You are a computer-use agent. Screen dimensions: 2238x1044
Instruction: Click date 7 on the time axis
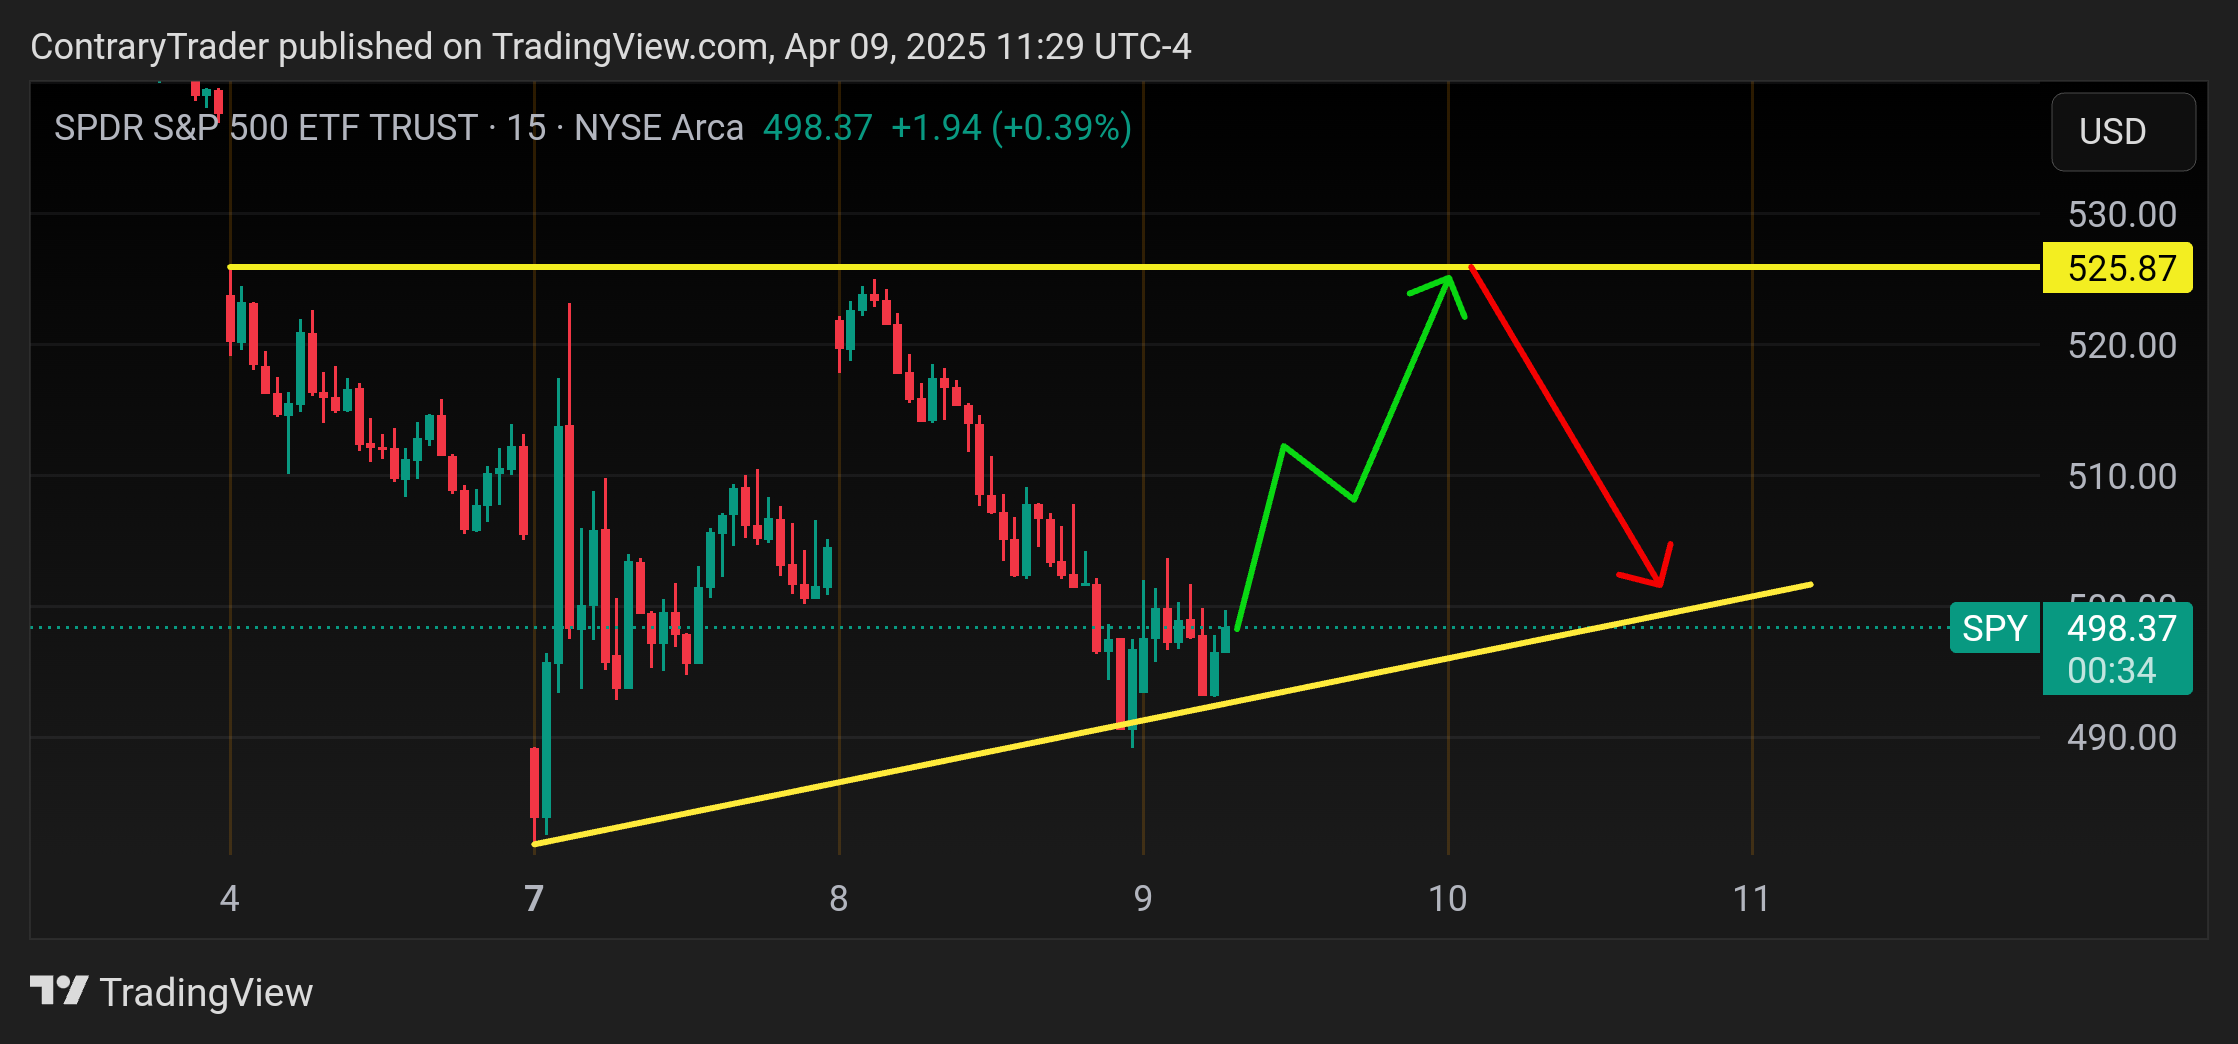point(534,898)
